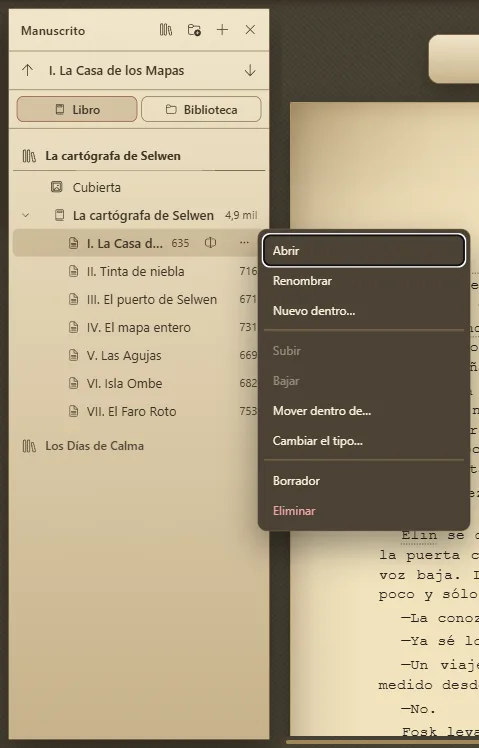Click the plus icon to add item
The width and height of the screenshot is (479, 748).
(222, 30)
